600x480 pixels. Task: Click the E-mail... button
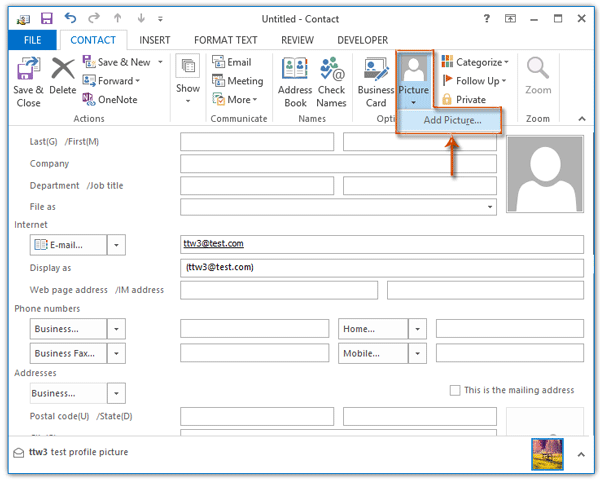pos(68,245)
